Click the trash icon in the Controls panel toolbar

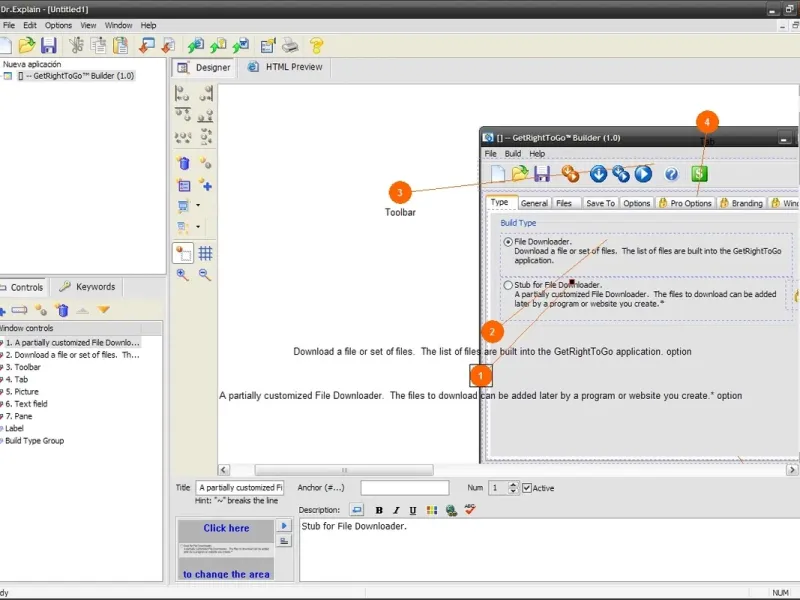(62, 310)
